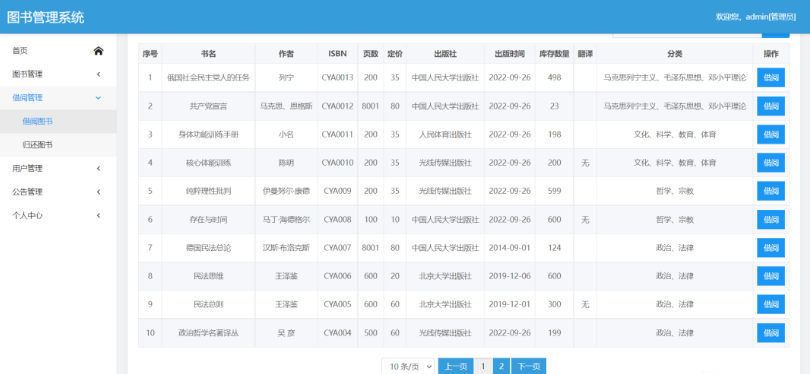Click author 汉斯·布洛克斯
This screenshot has width=810, height=374.
286,248
